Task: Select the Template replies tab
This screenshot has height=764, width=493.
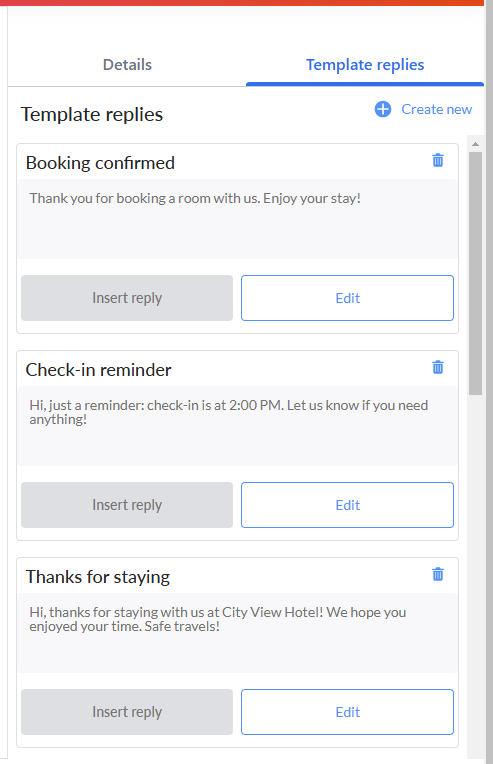Action: click(365, 65)
